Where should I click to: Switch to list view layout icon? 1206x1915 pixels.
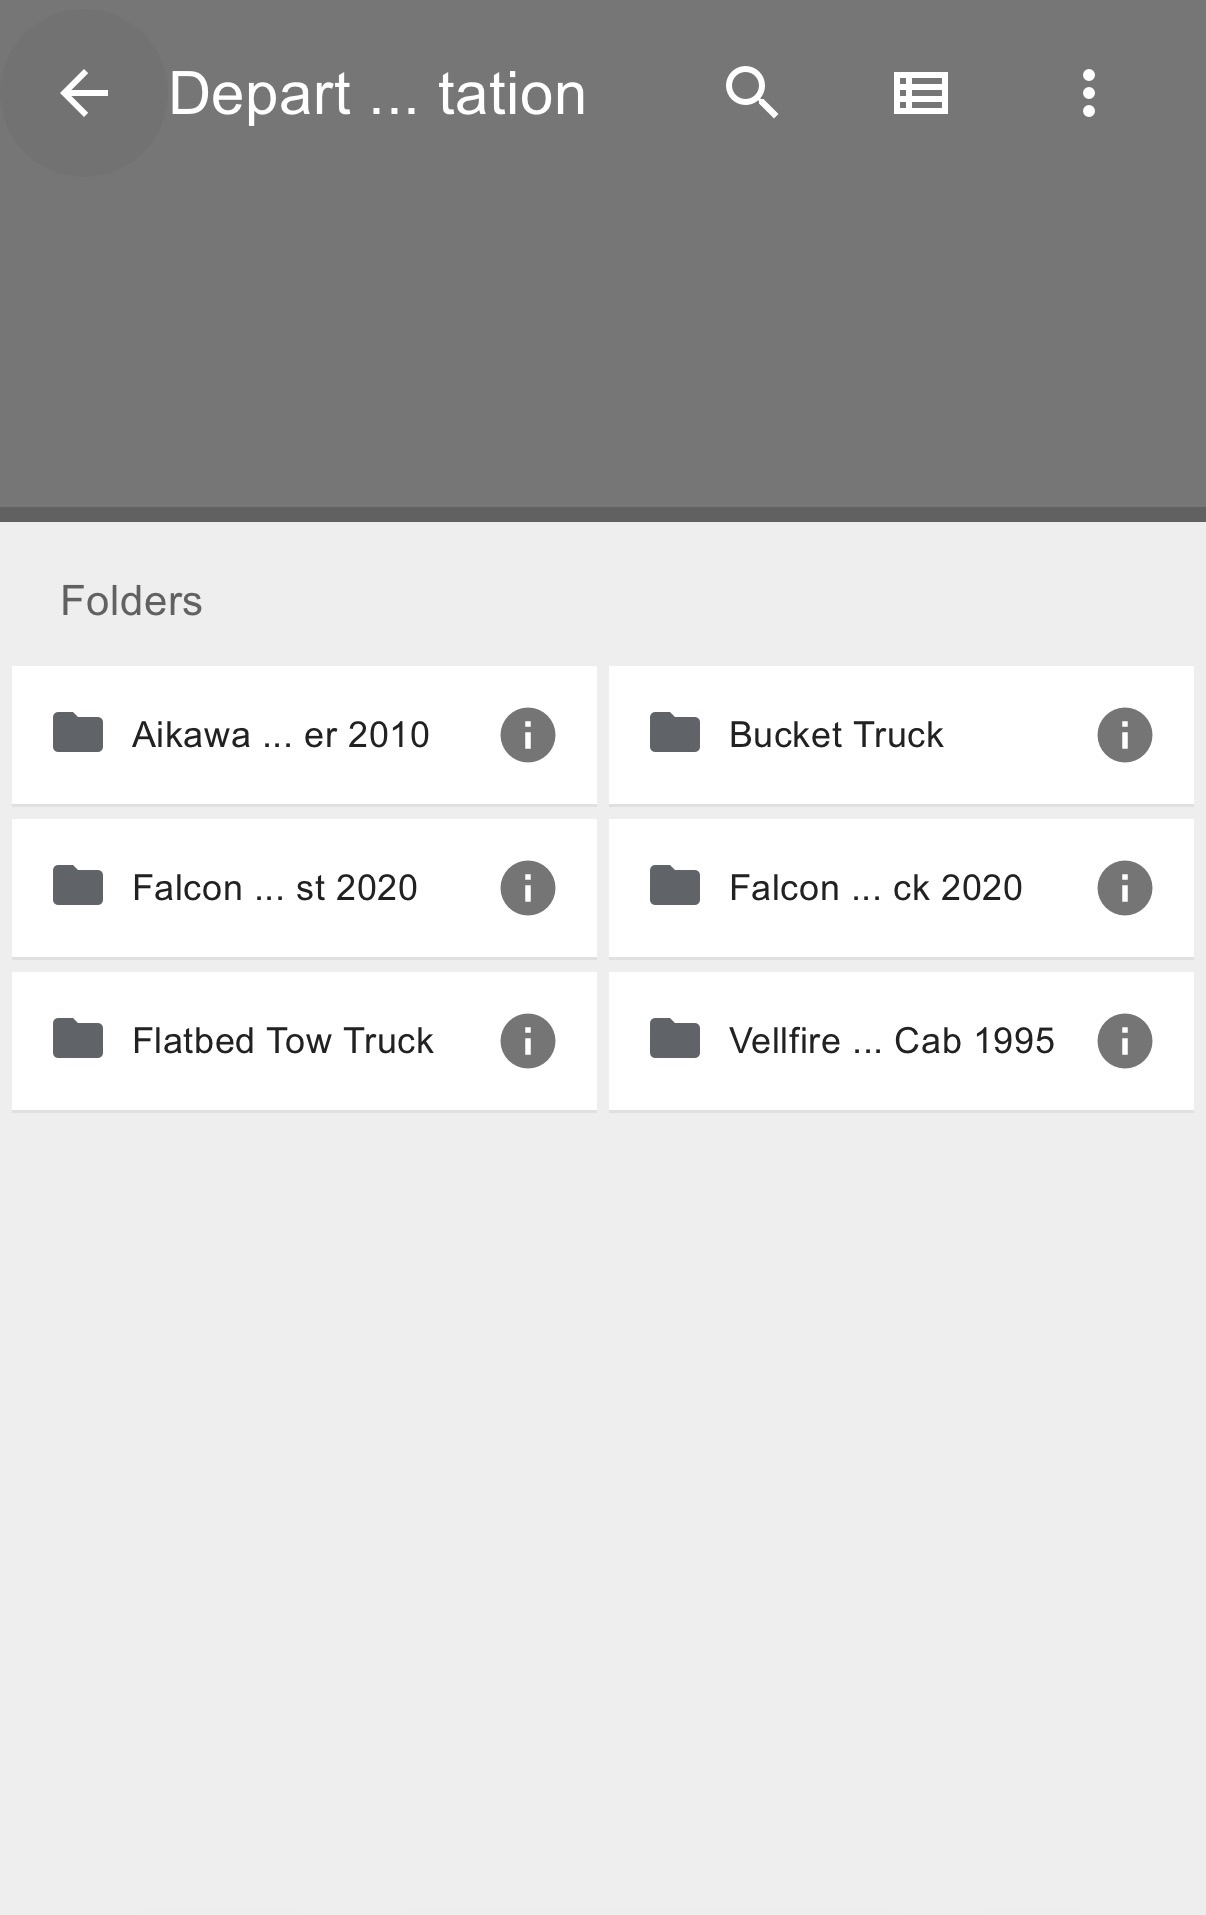click(920, 94)
